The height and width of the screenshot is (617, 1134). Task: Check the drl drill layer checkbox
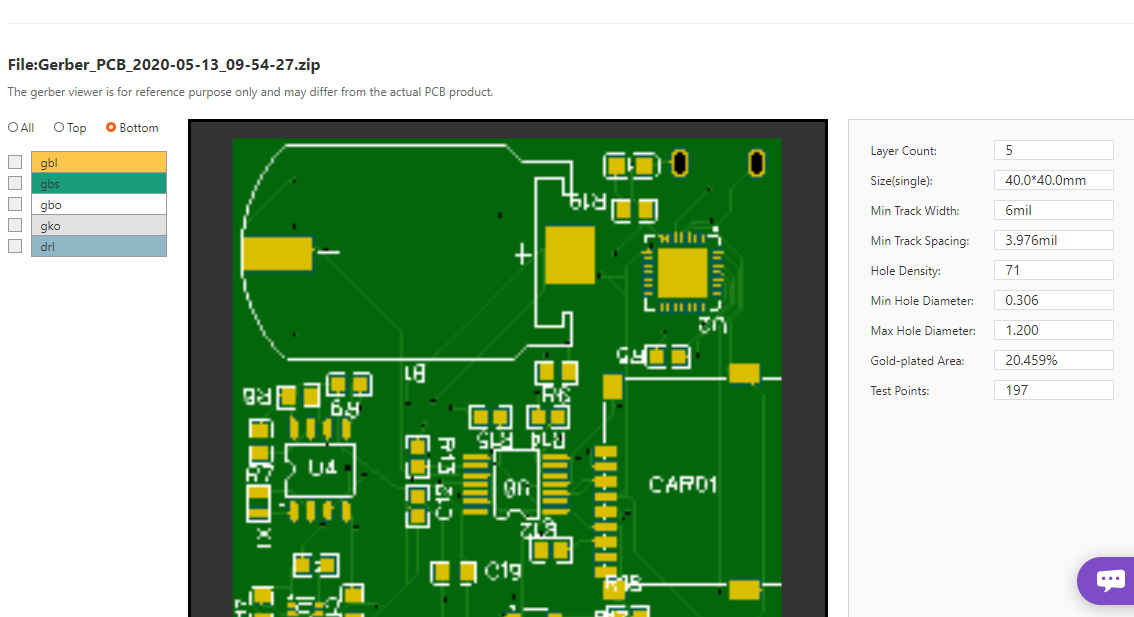tap(14, 245)
